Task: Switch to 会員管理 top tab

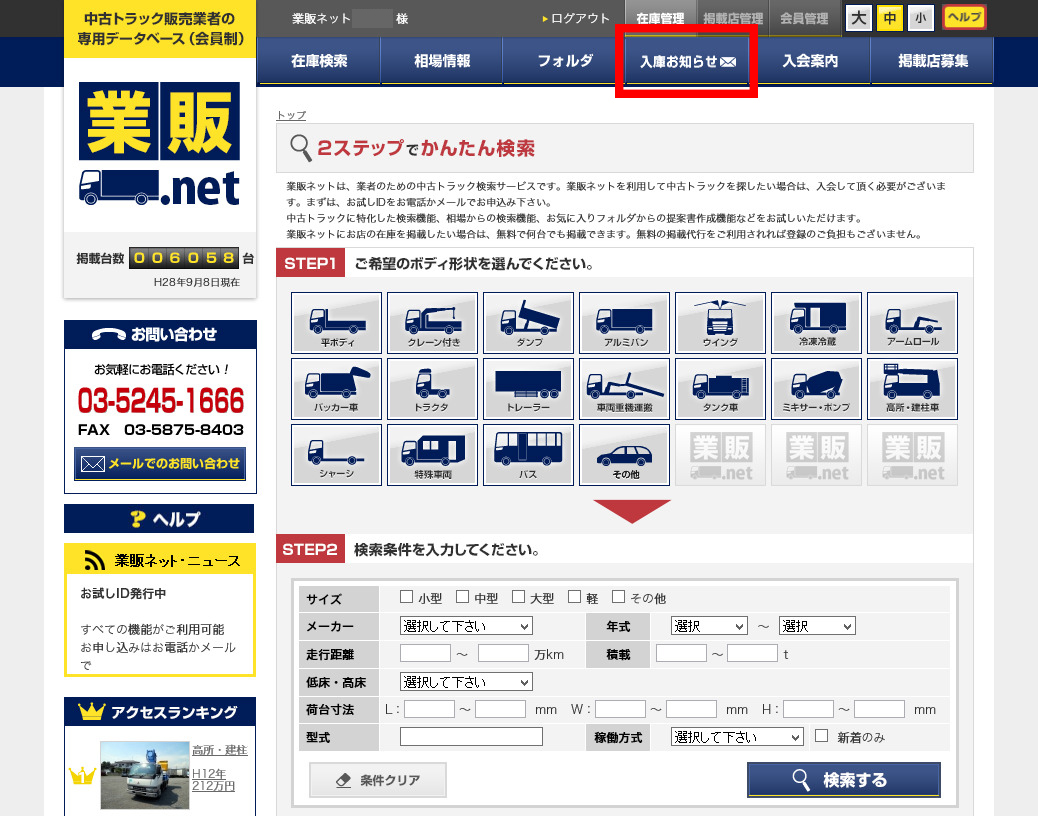Action: pos(804,19)
